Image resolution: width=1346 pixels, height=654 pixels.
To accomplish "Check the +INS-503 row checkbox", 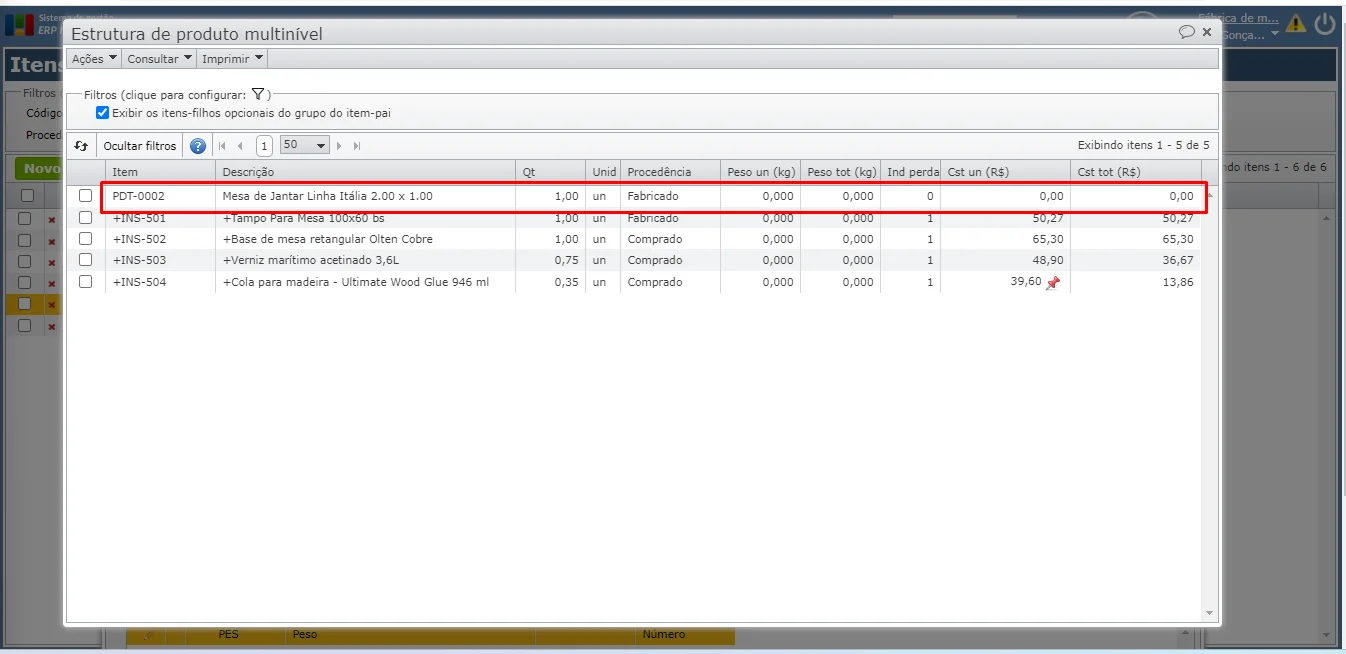I will (x=86, y=260).
